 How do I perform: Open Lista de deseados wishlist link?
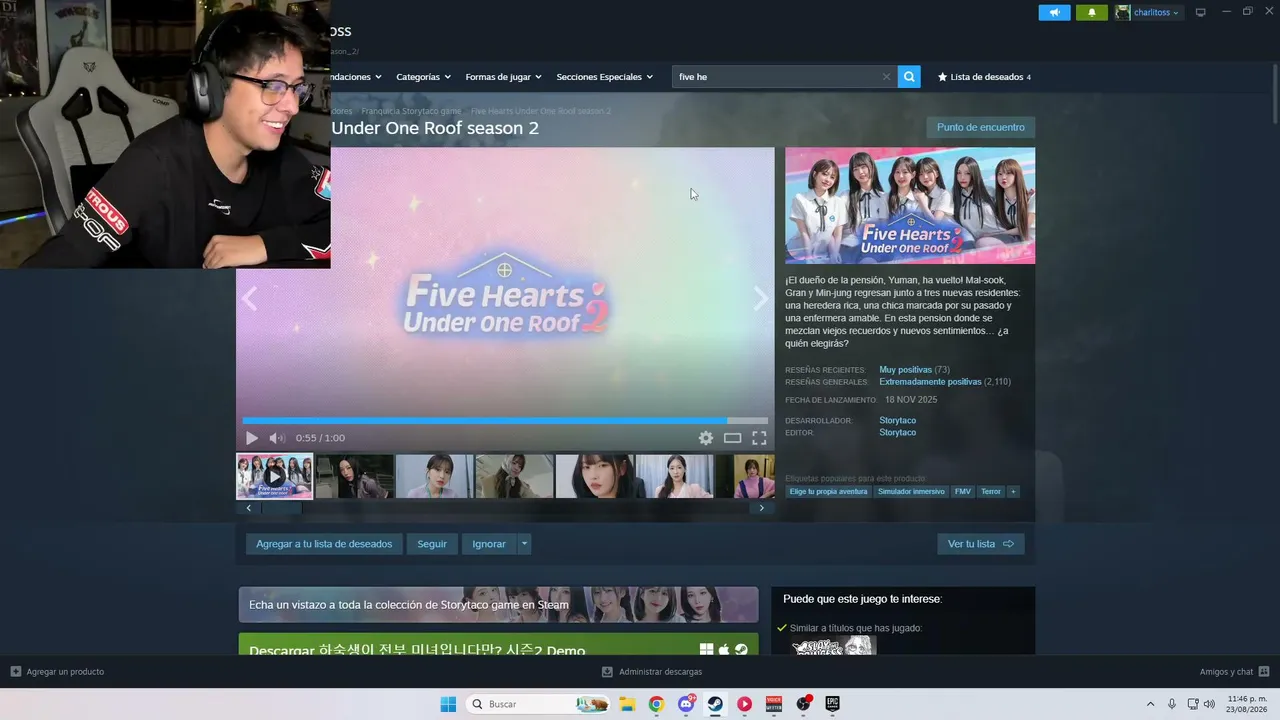tap(984, 77)
